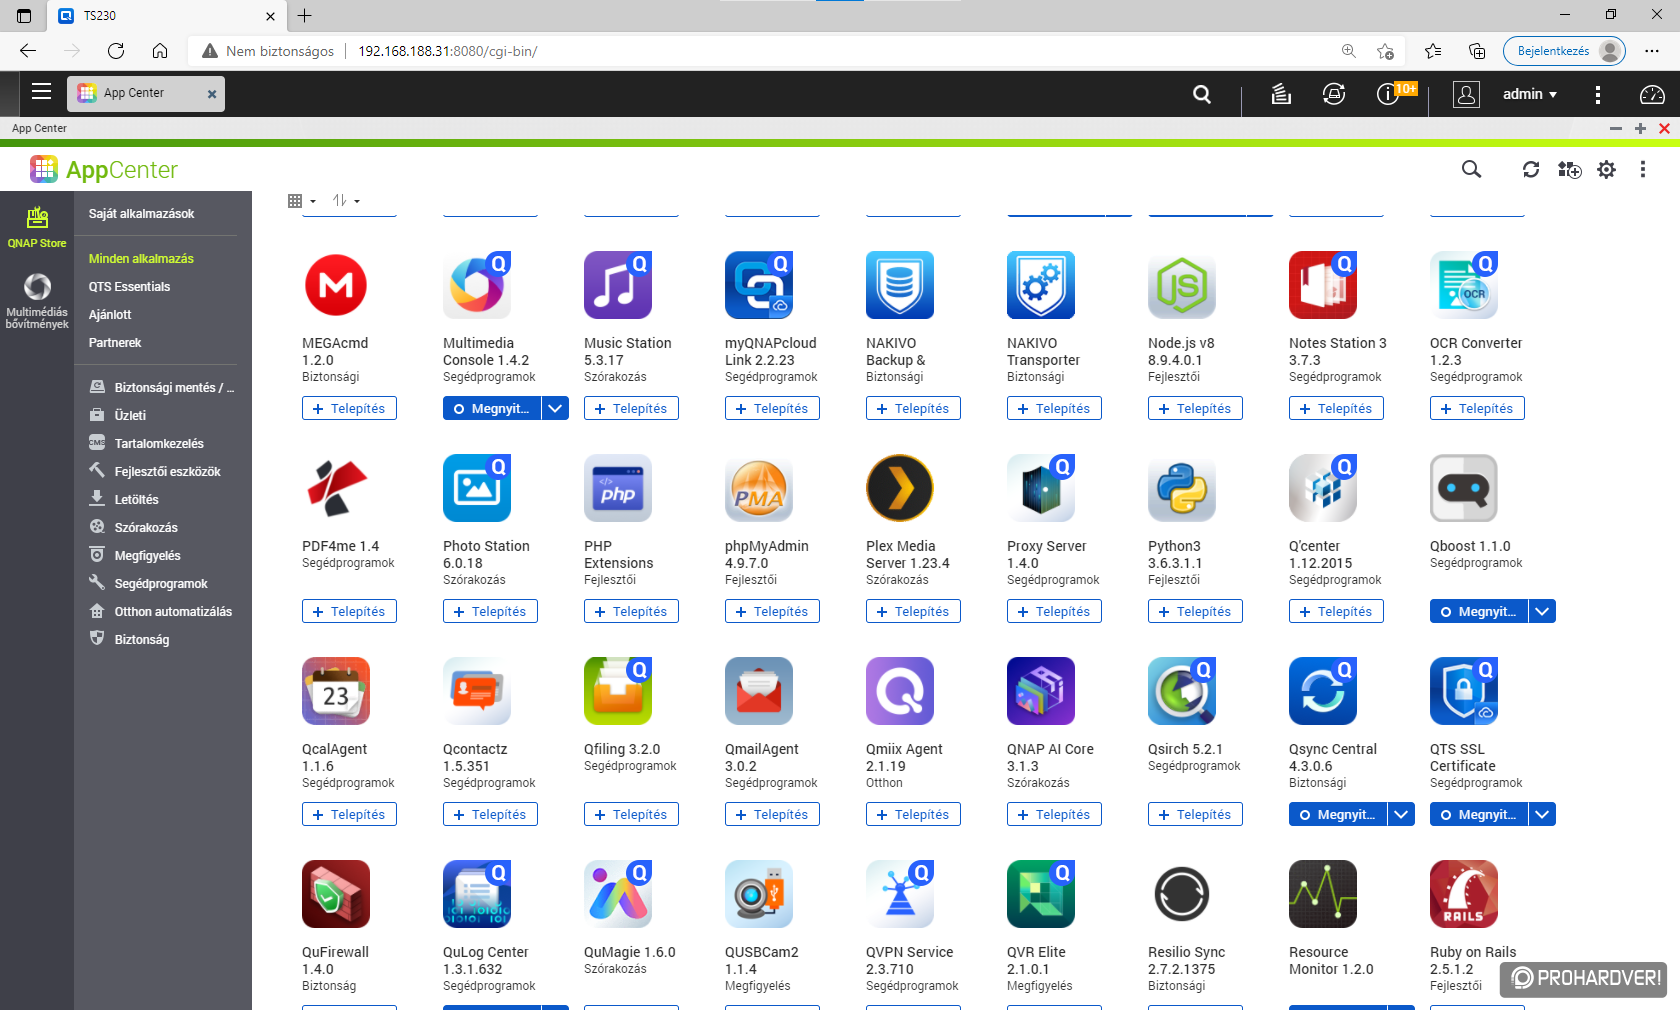Expand the QTS SSL Certificate dropdown arrow

point(1543,814)
